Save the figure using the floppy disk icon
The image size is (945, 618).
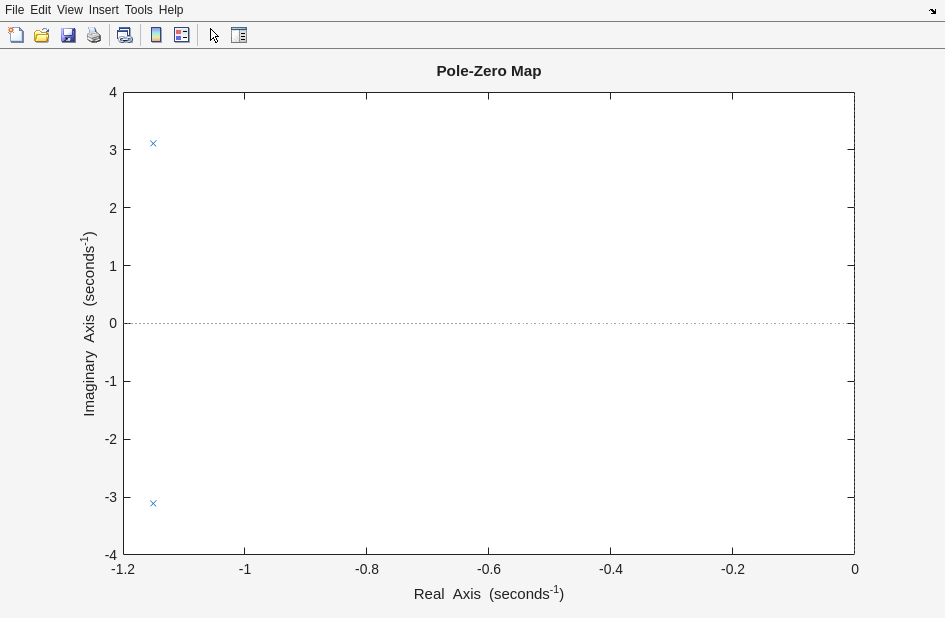coord(68,35)
